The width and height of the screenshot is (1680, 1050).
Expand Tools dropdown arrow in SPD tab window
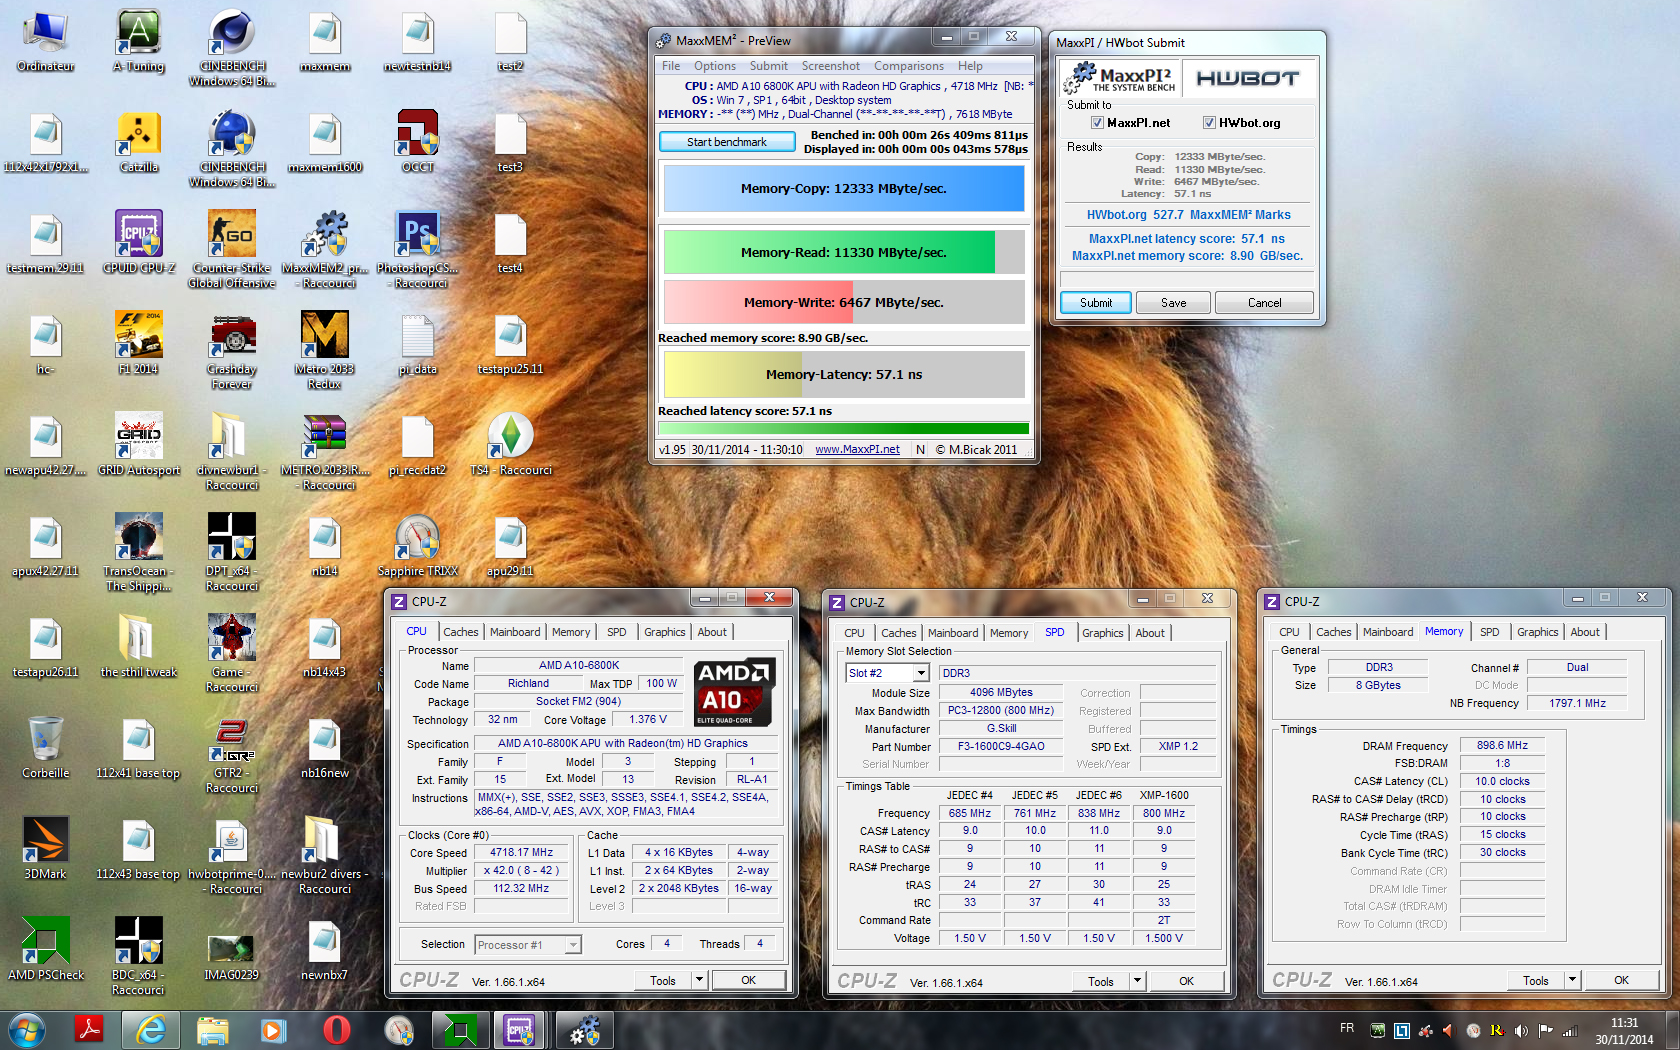(x=1137, y=981)
